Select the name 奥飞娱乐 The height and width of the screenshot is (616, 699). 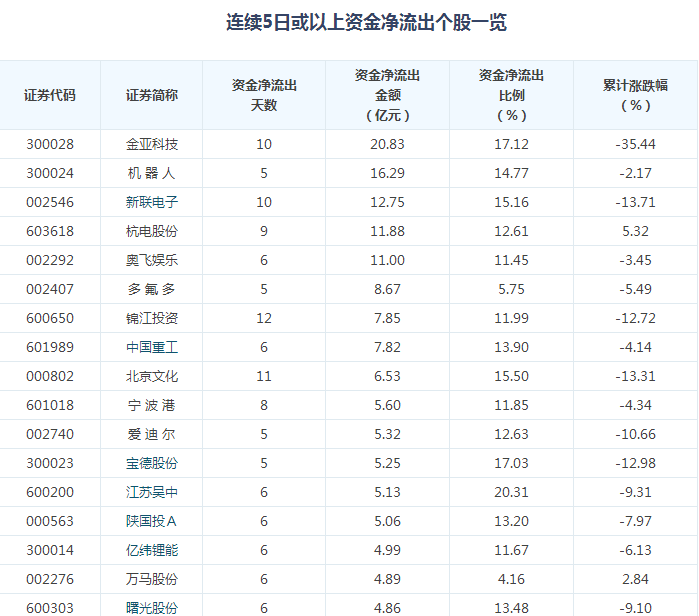(152, 260)
